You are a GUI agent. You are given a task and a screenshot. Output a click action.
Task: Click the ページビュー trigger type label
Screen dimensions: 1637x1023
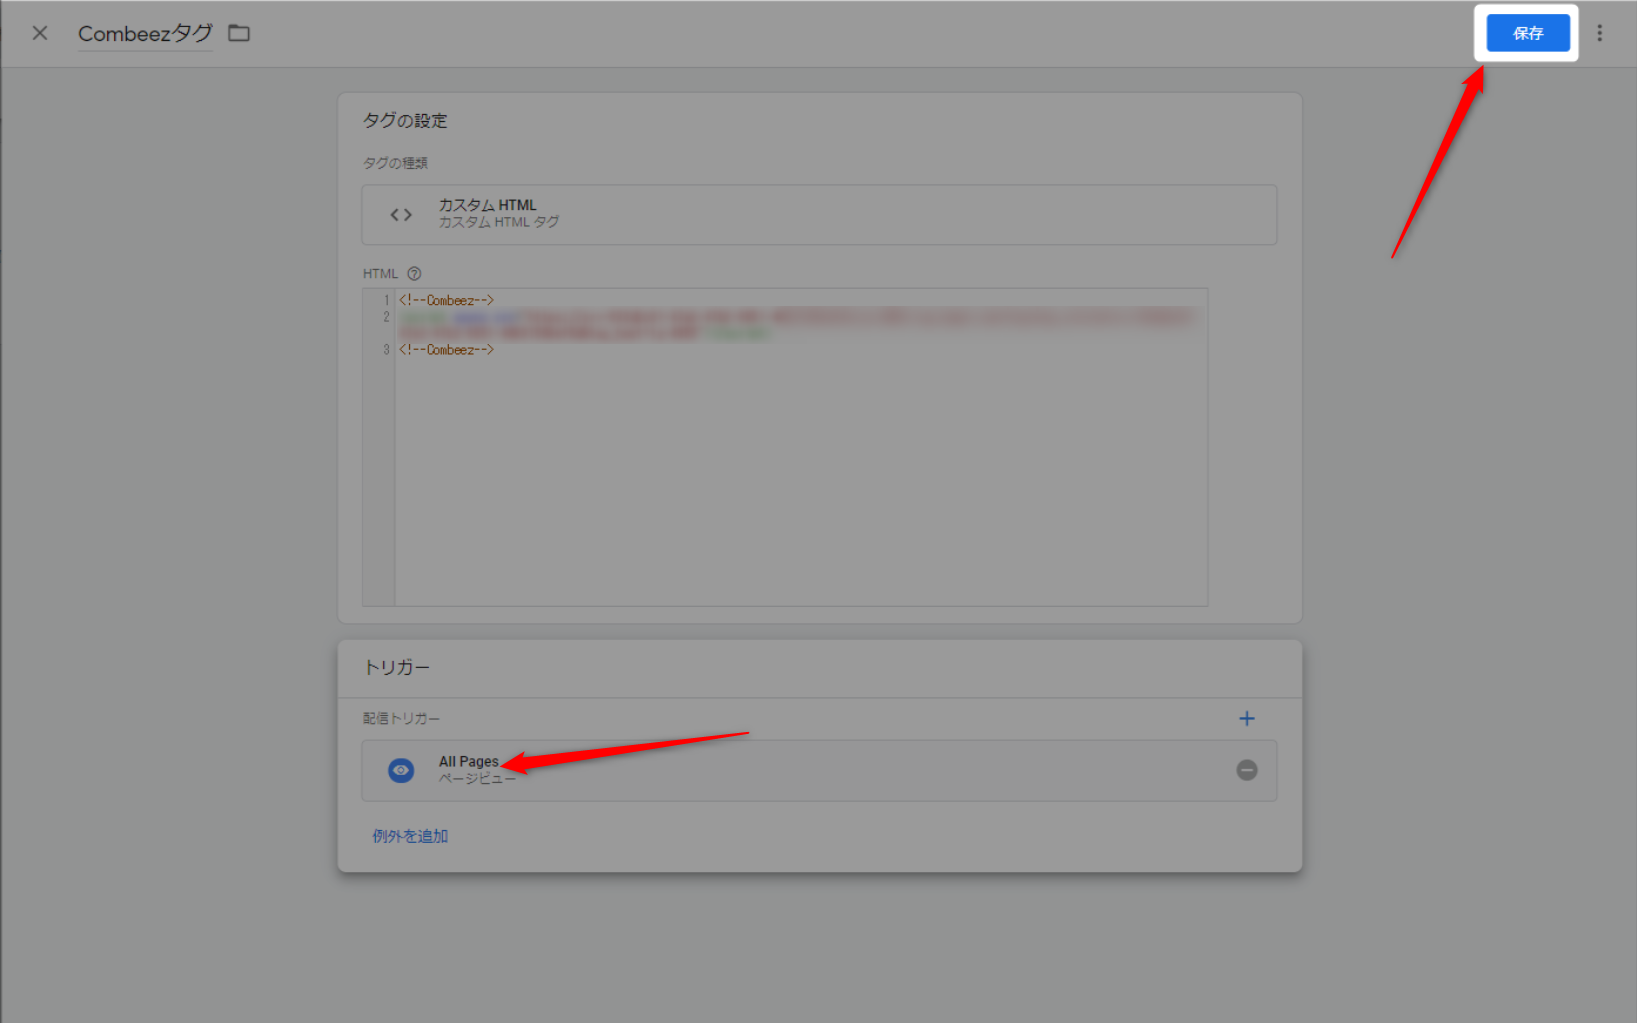(477, 778)
